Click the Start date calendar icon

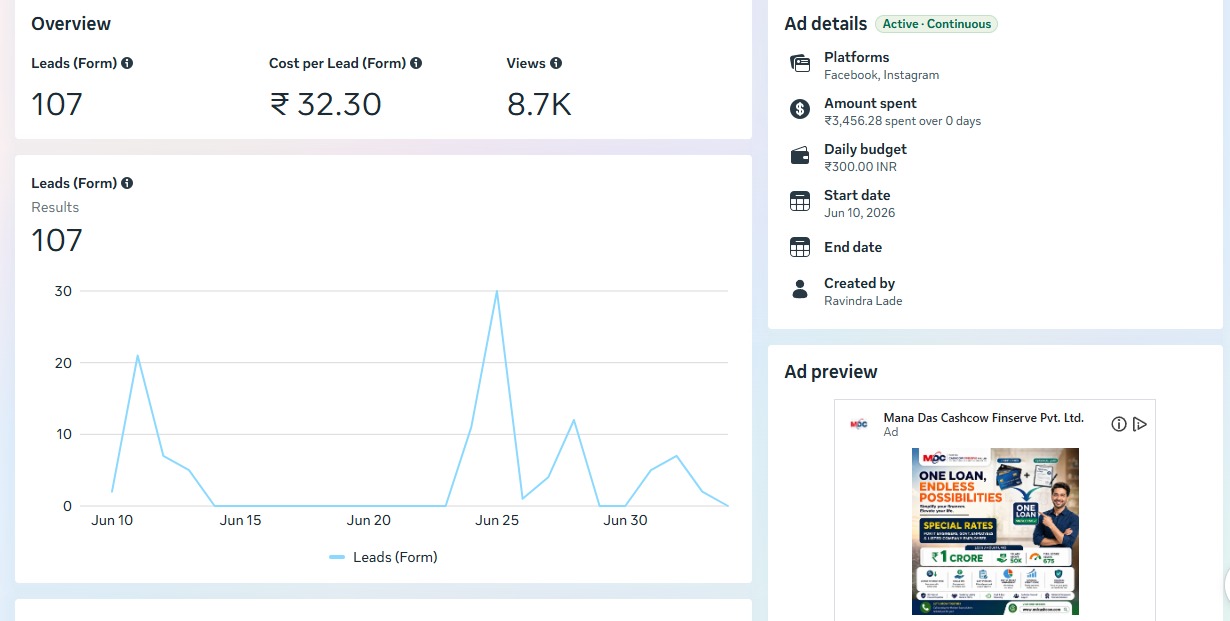pyautogui.click(x=799, y=201)
